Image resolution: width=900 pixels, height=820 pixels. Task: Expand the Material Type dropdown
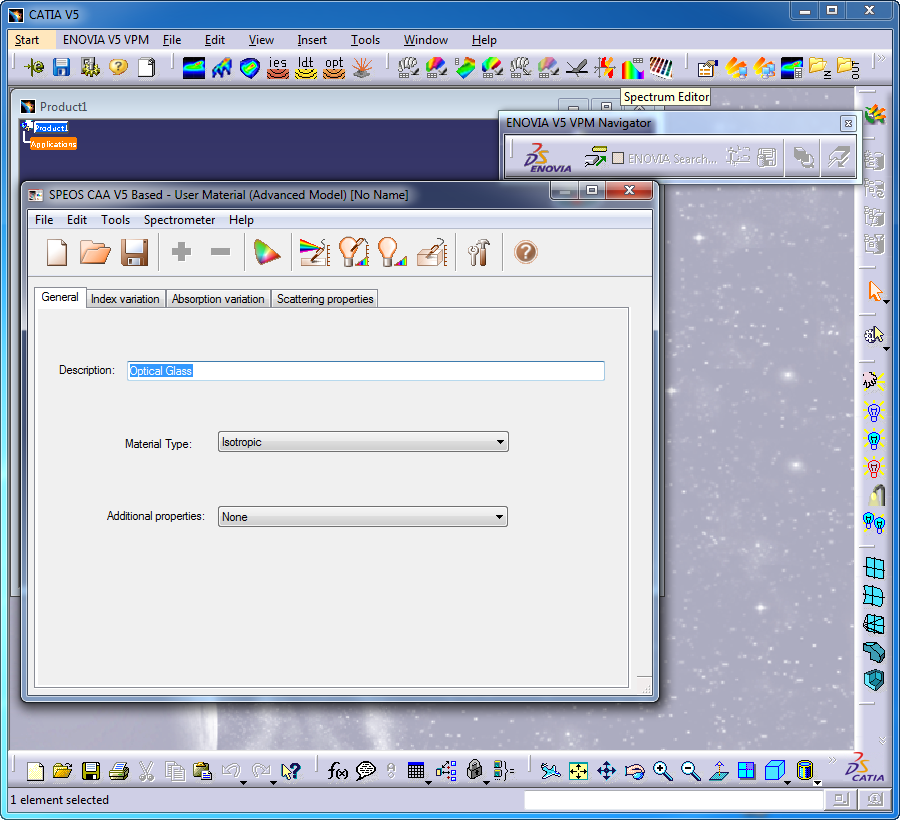pos(500,442)
